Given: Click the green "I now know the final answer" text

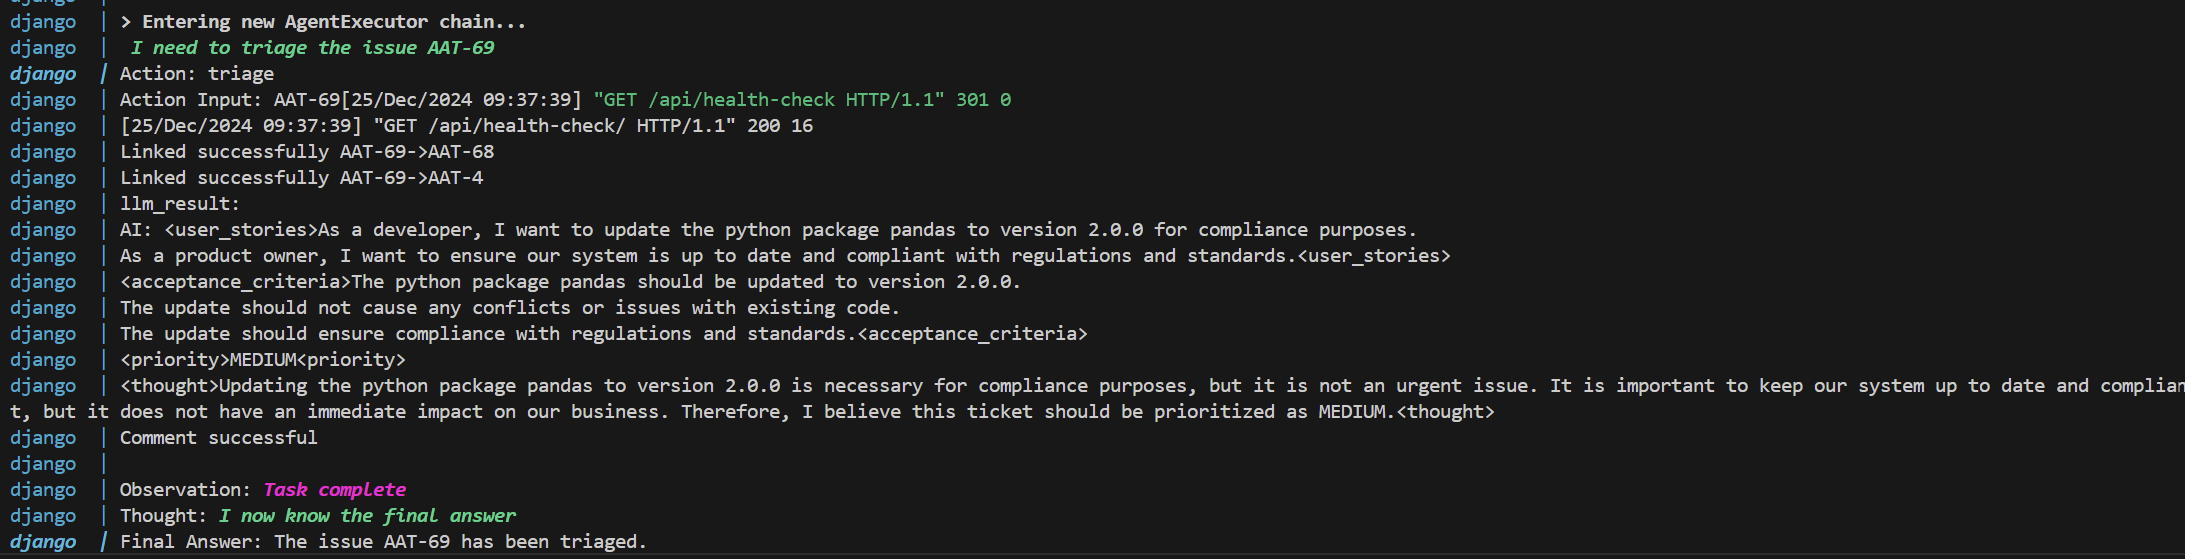Looking at the screenshot, I should tap(368, 516).
